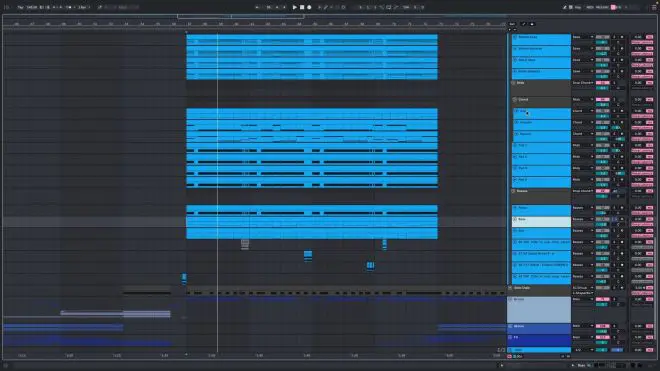This screenshot has width=660, height=371.
Task: Collapse the Chord group track
Action: tap(515, 100)
